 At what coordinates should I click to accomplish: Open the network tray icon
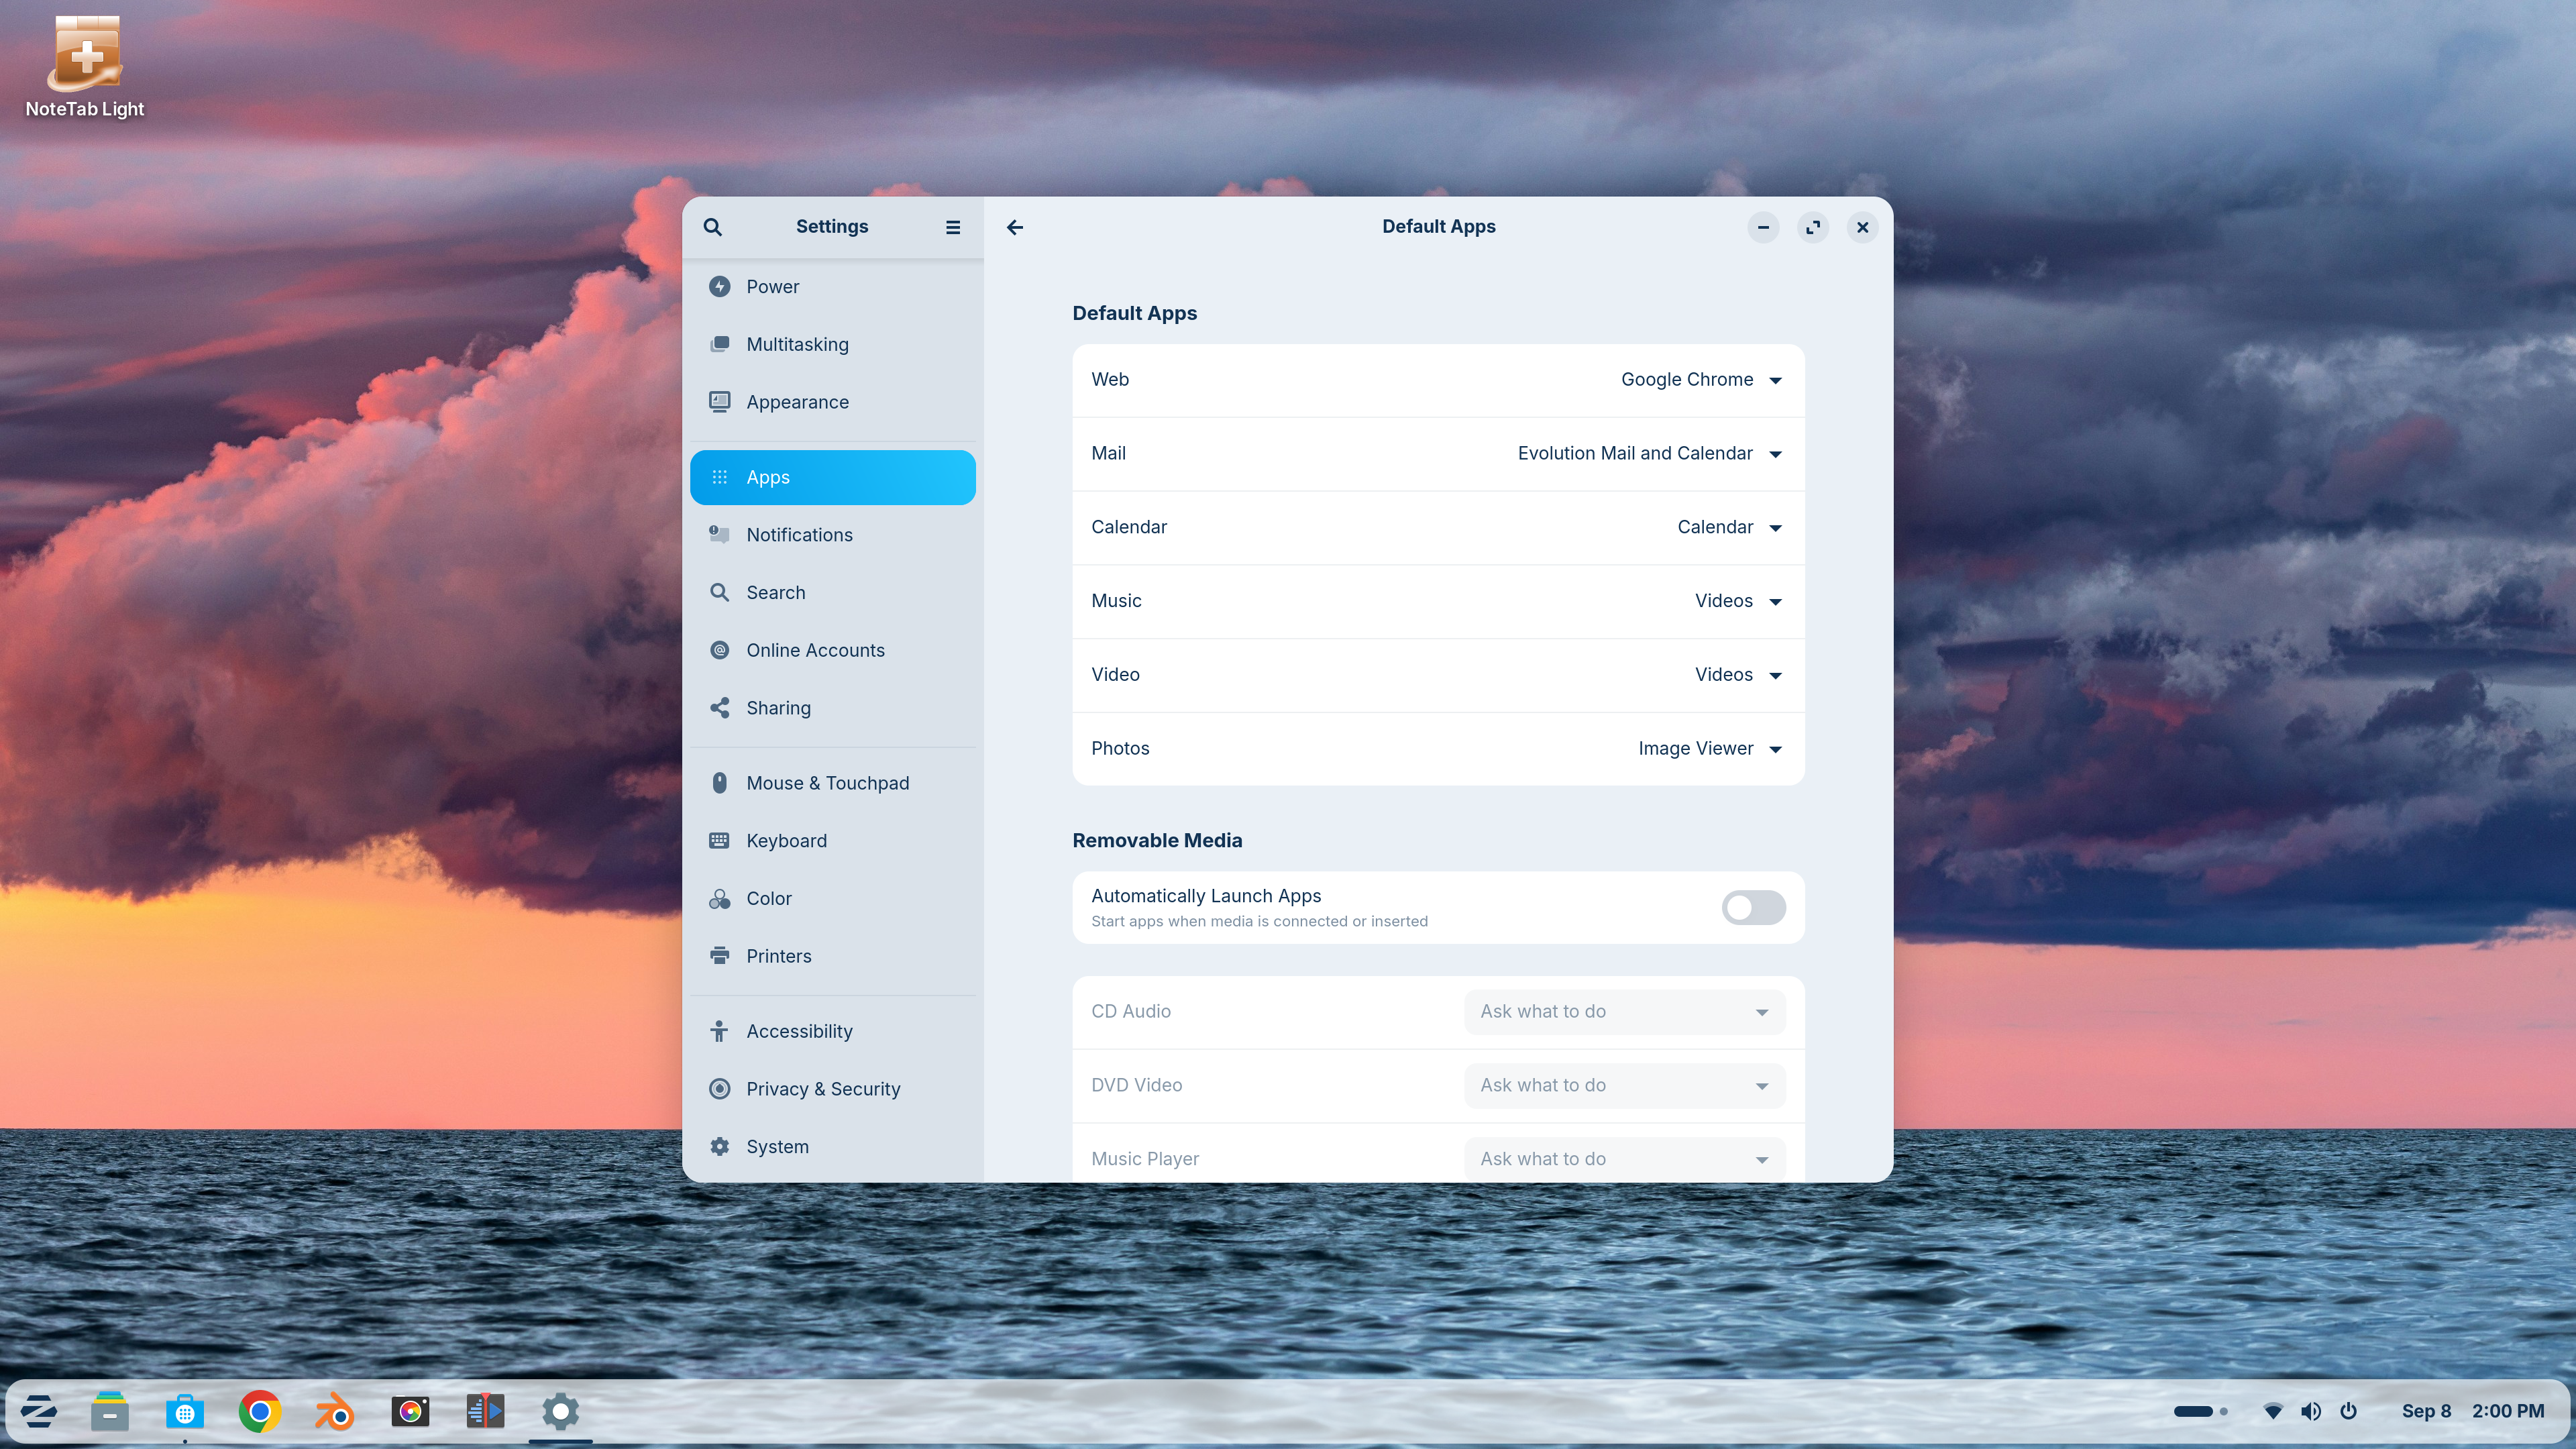[x=2272, y=1411]
